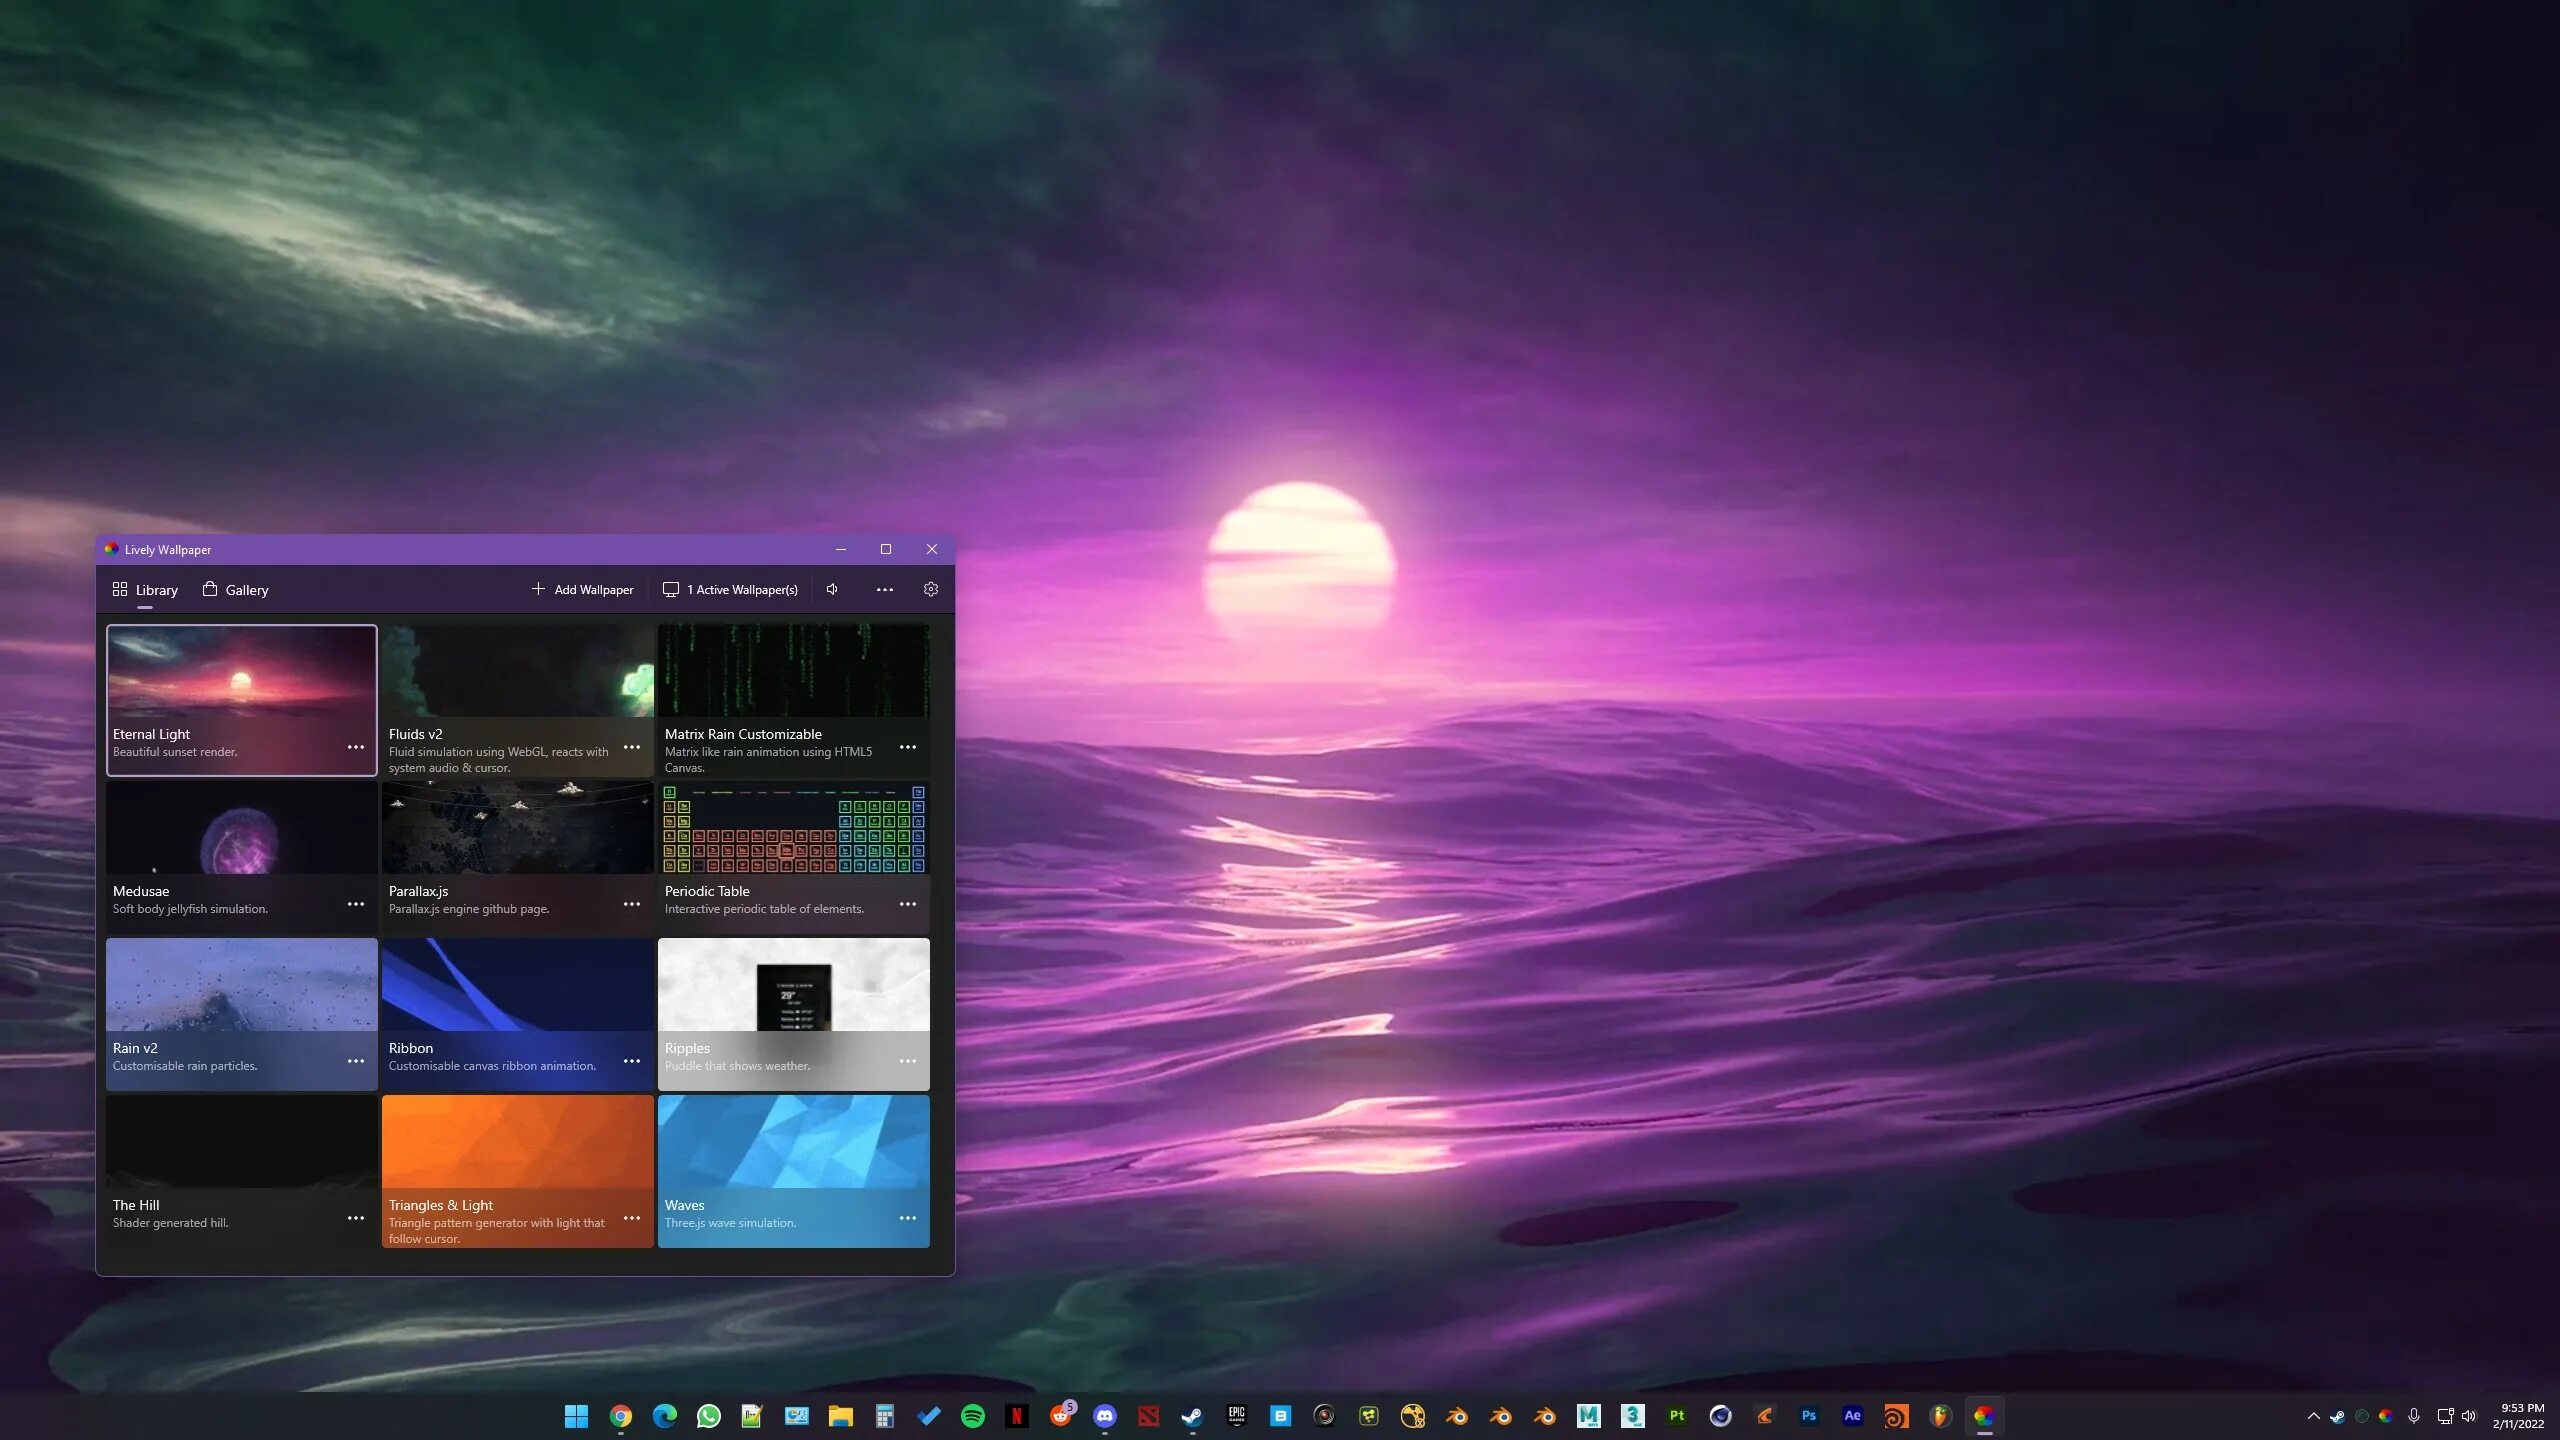Click the audio volume speaker icon
2560x1440 pixels.
tap(832, 589)
